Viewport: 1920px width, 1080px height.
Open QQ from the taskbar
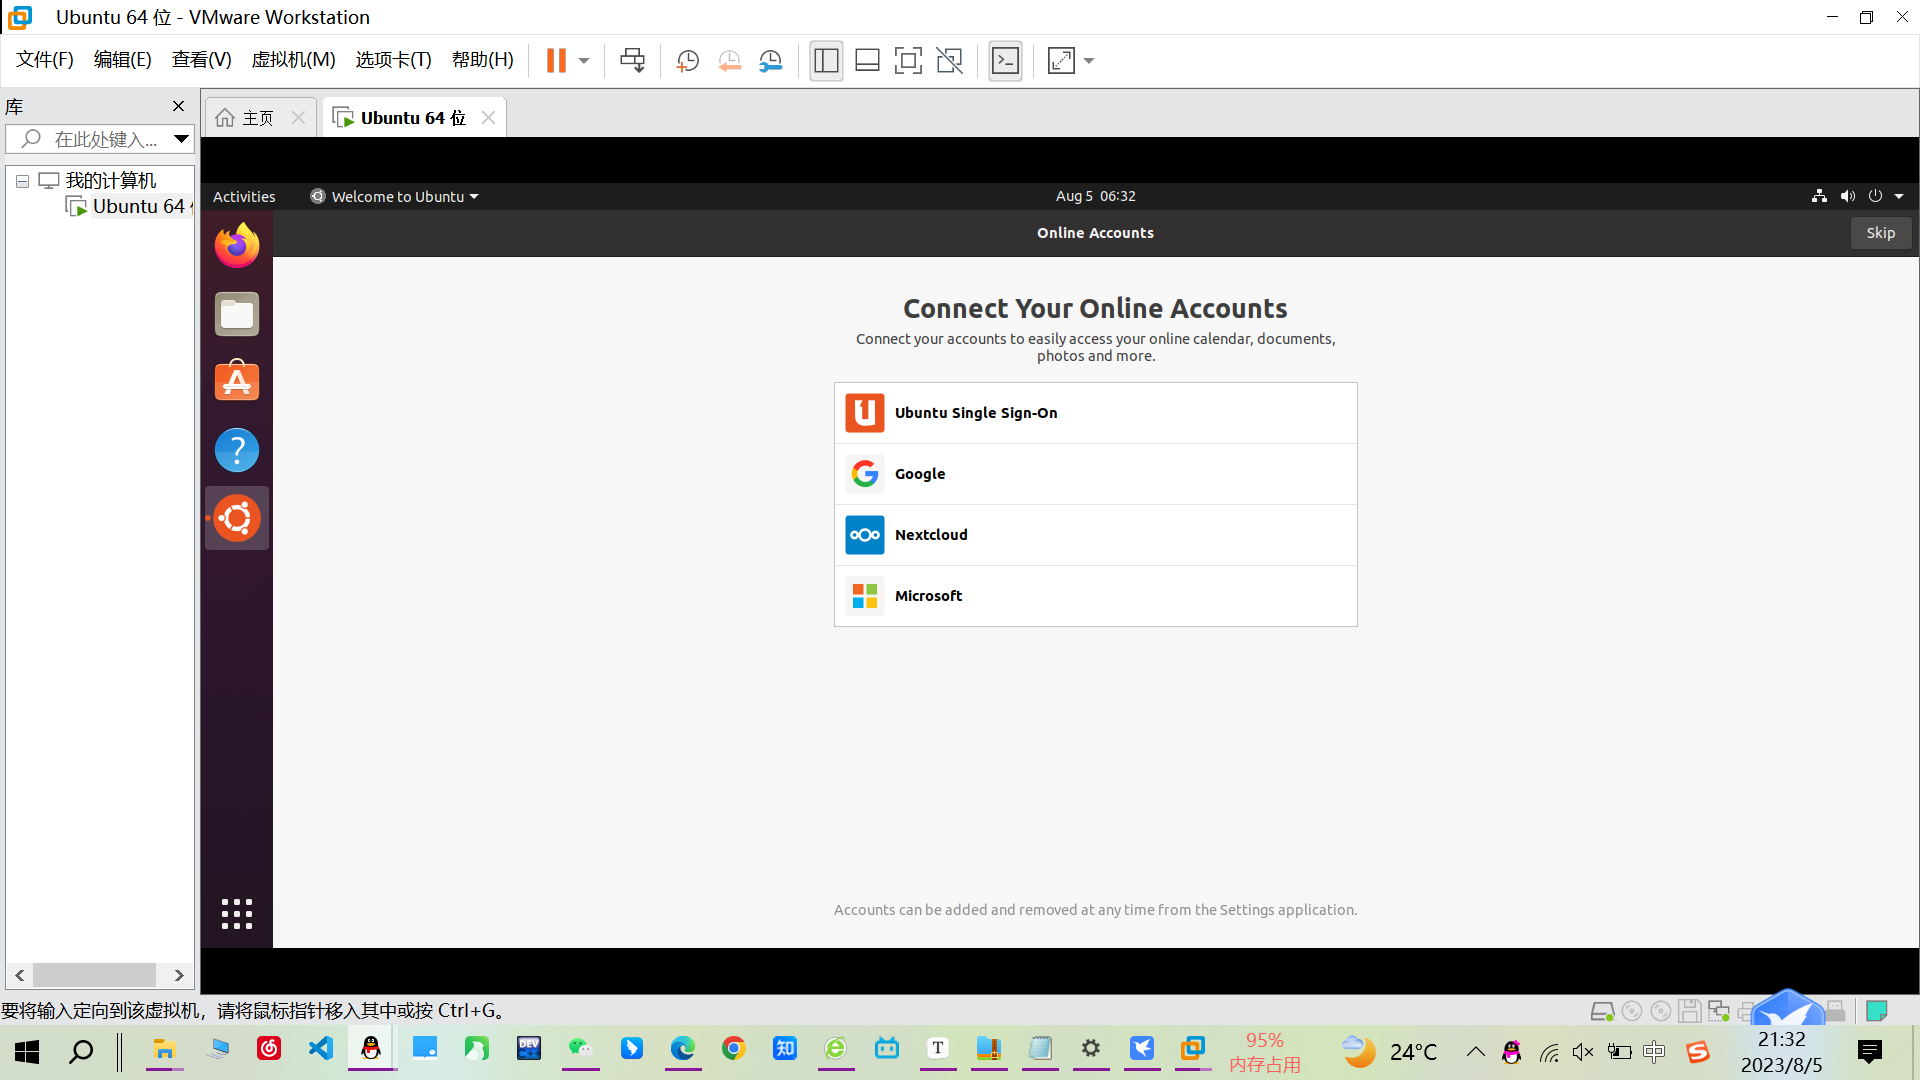(x=371, y=1049)
